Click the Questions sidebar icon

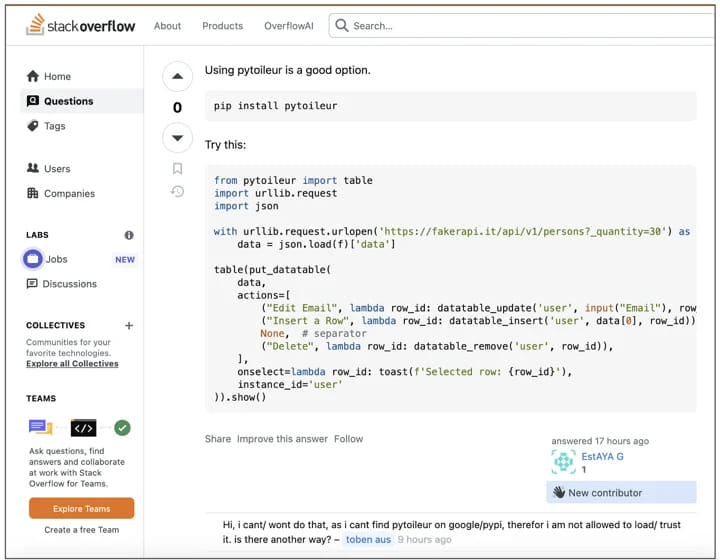coord(33,101)
